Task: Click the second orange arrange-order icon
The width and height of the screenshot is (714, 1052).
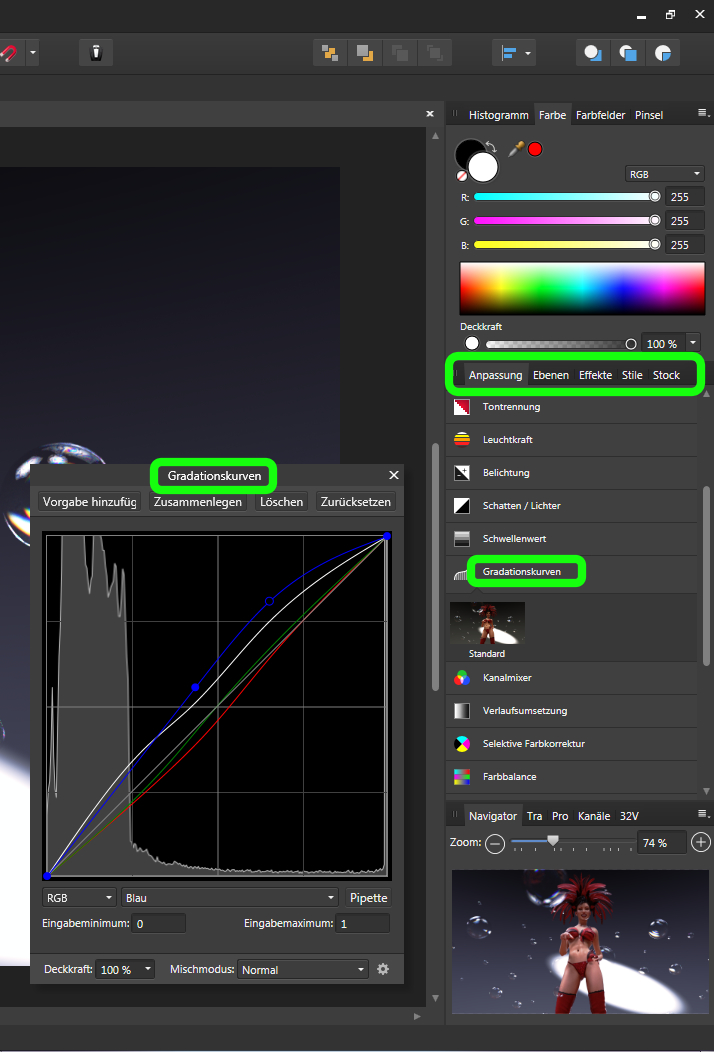Action: (365, 52)
